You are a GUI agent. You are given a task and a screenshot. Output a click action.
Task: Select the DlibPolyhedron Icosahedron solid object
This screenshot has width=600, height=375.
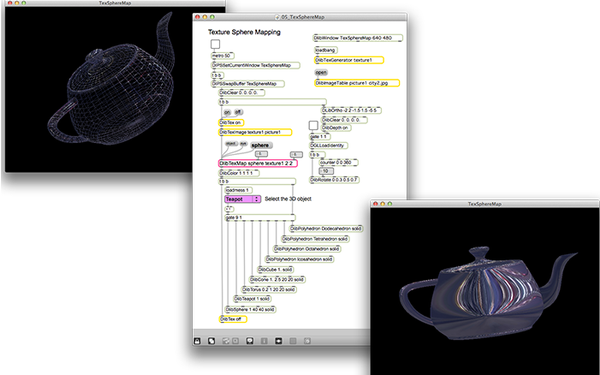300,259
